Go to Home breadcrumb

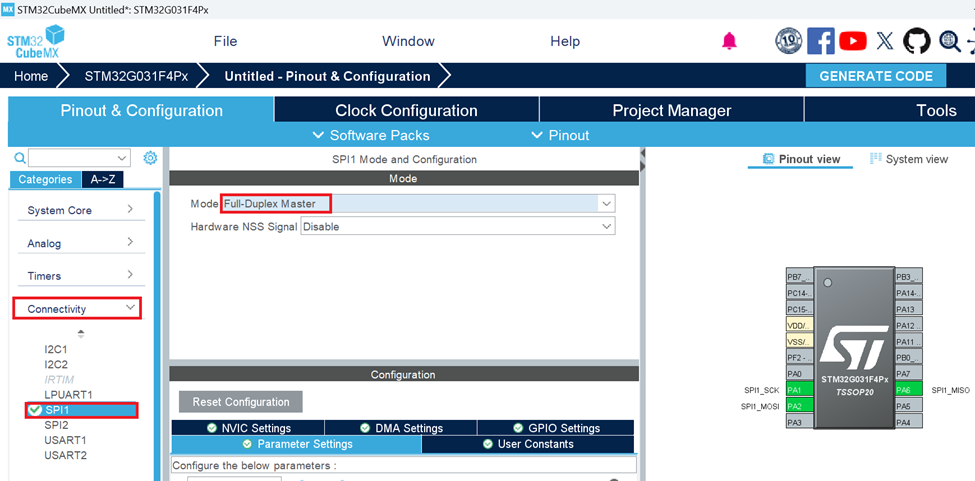click(31, 76)
